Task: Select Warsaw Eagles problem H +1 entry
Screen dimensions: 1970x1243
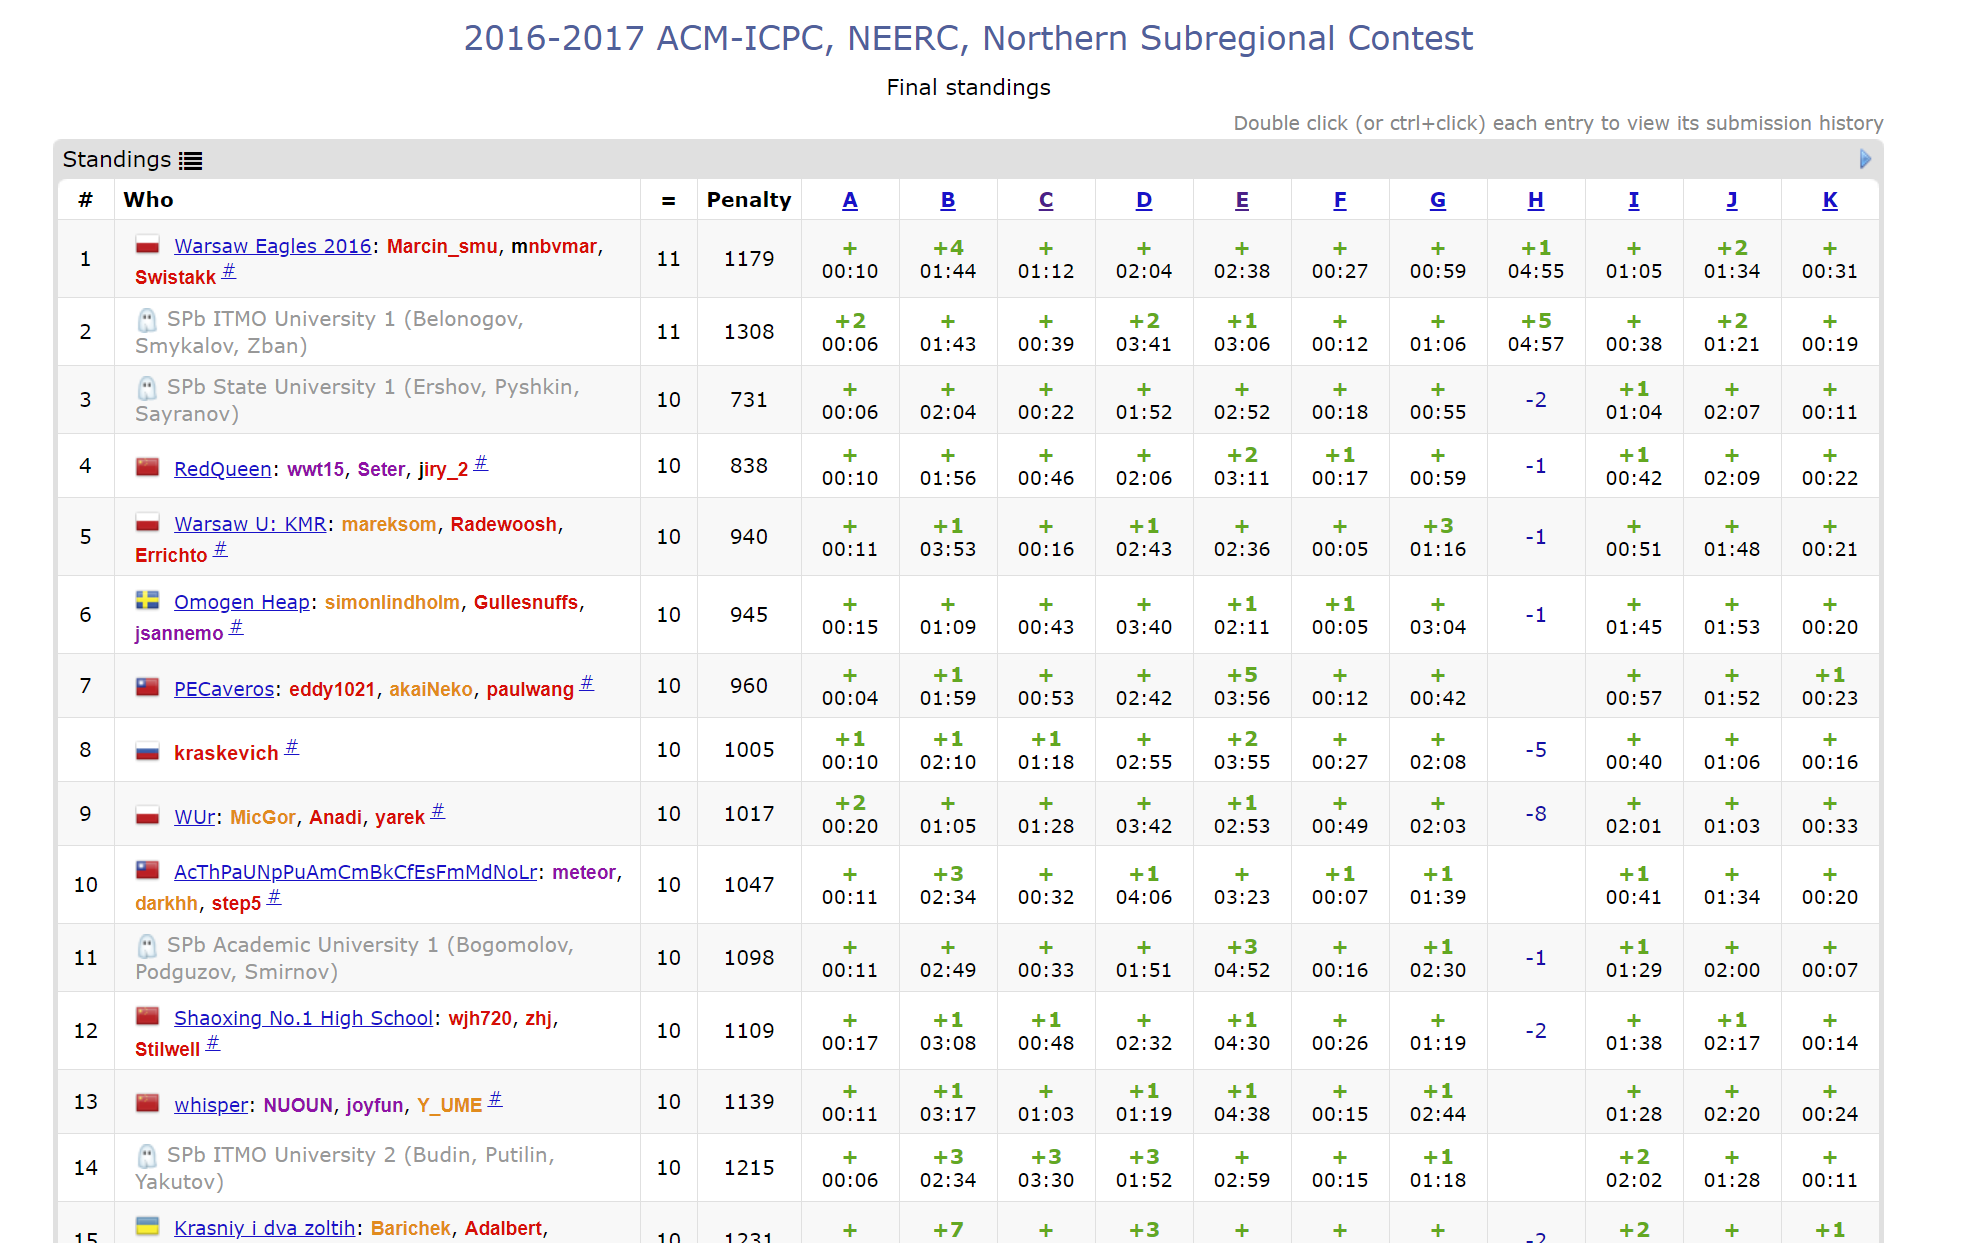Action: [1535, 259]
